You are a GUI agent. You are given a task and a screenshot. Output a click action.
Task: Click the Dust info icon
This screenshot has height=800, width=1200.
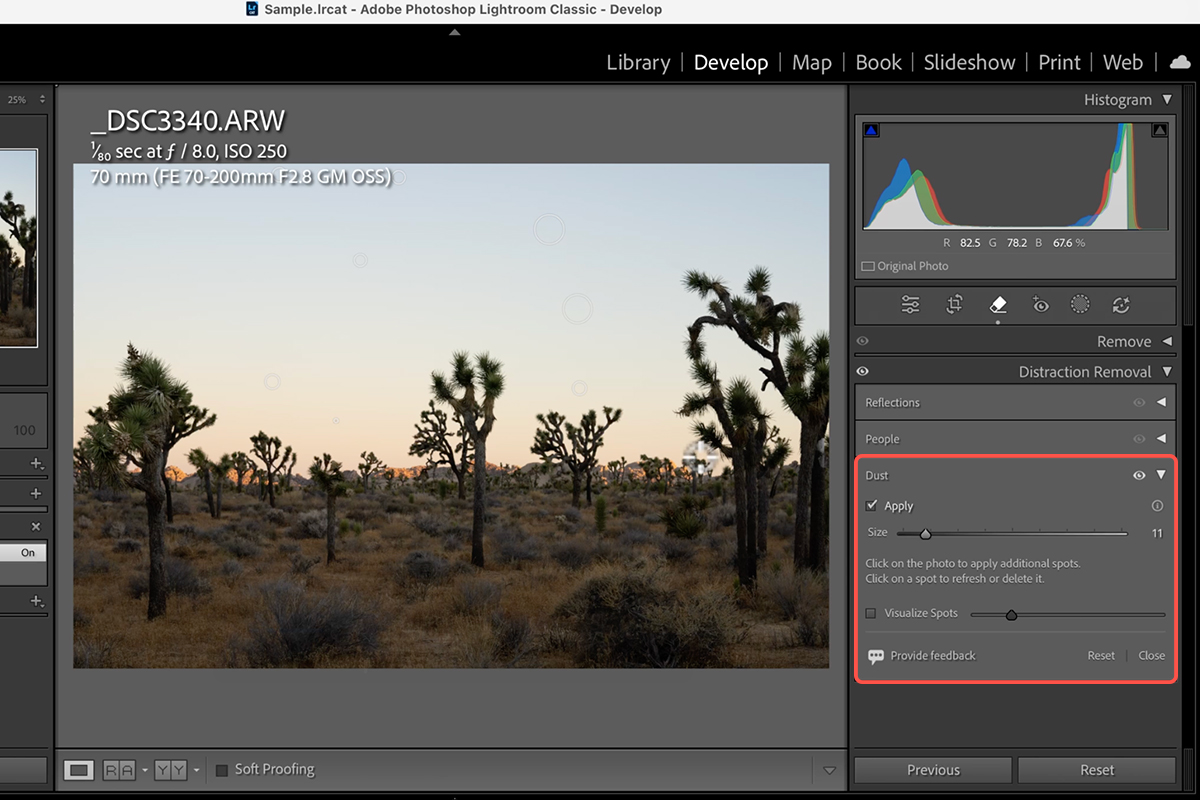click(1157, 506)
